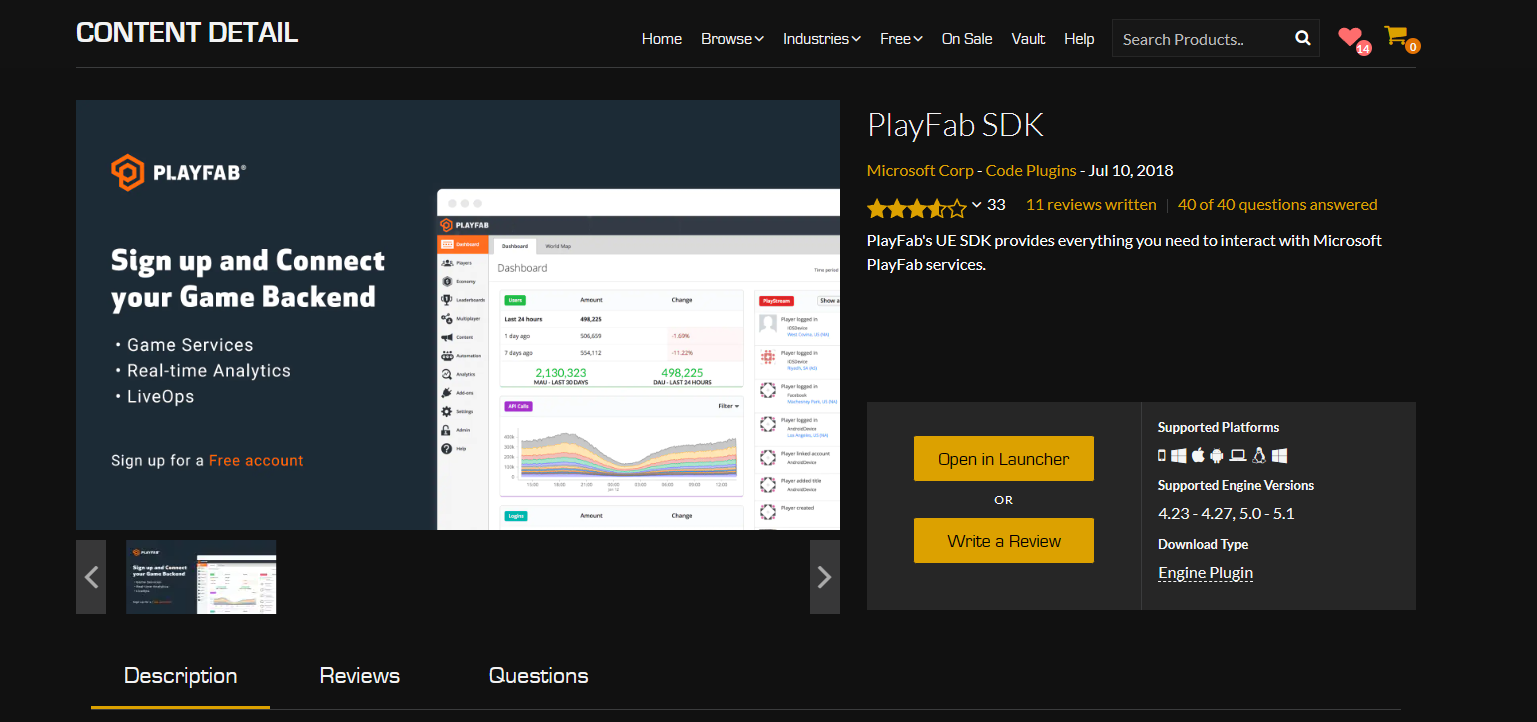The height and width of the screenshot is (722, 1537).
Task: Switch to the Description tab
Action: pyautogui.click(x=180, y=676)
